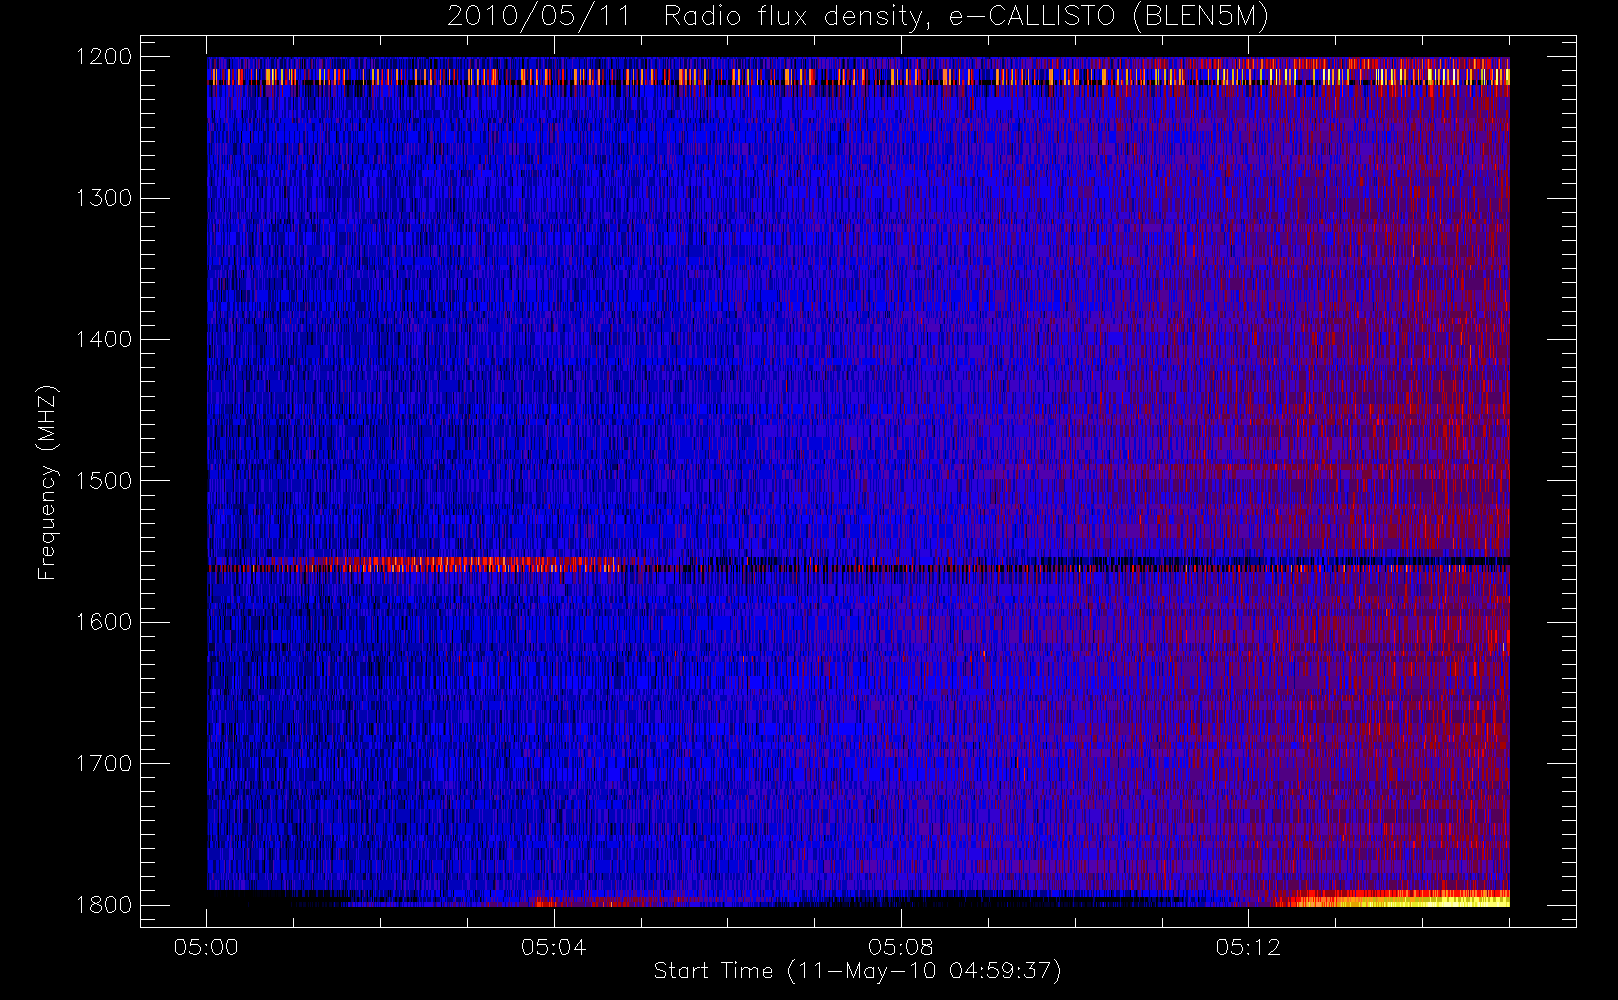The height and width of the screenshot is (1000, 1618).
Task: Select the 1300 frequency tick label
Action: [x=104, y=198]
